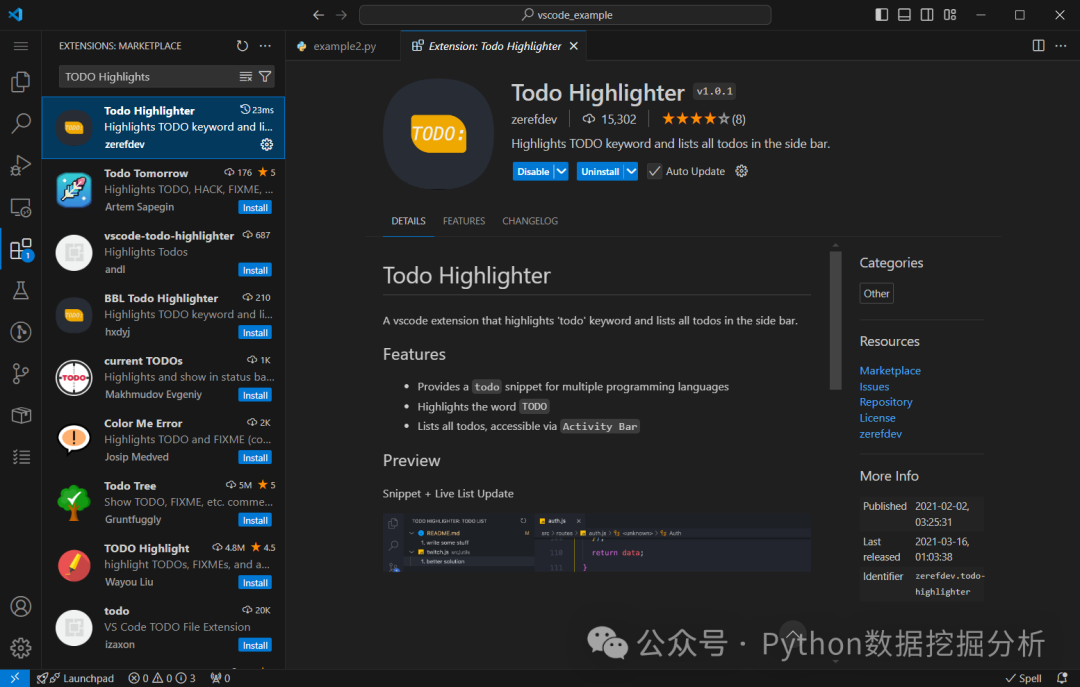Toggle the bottom panel layout icon
This screenshot has height=687, width=1080.
[x=904, y=14]
